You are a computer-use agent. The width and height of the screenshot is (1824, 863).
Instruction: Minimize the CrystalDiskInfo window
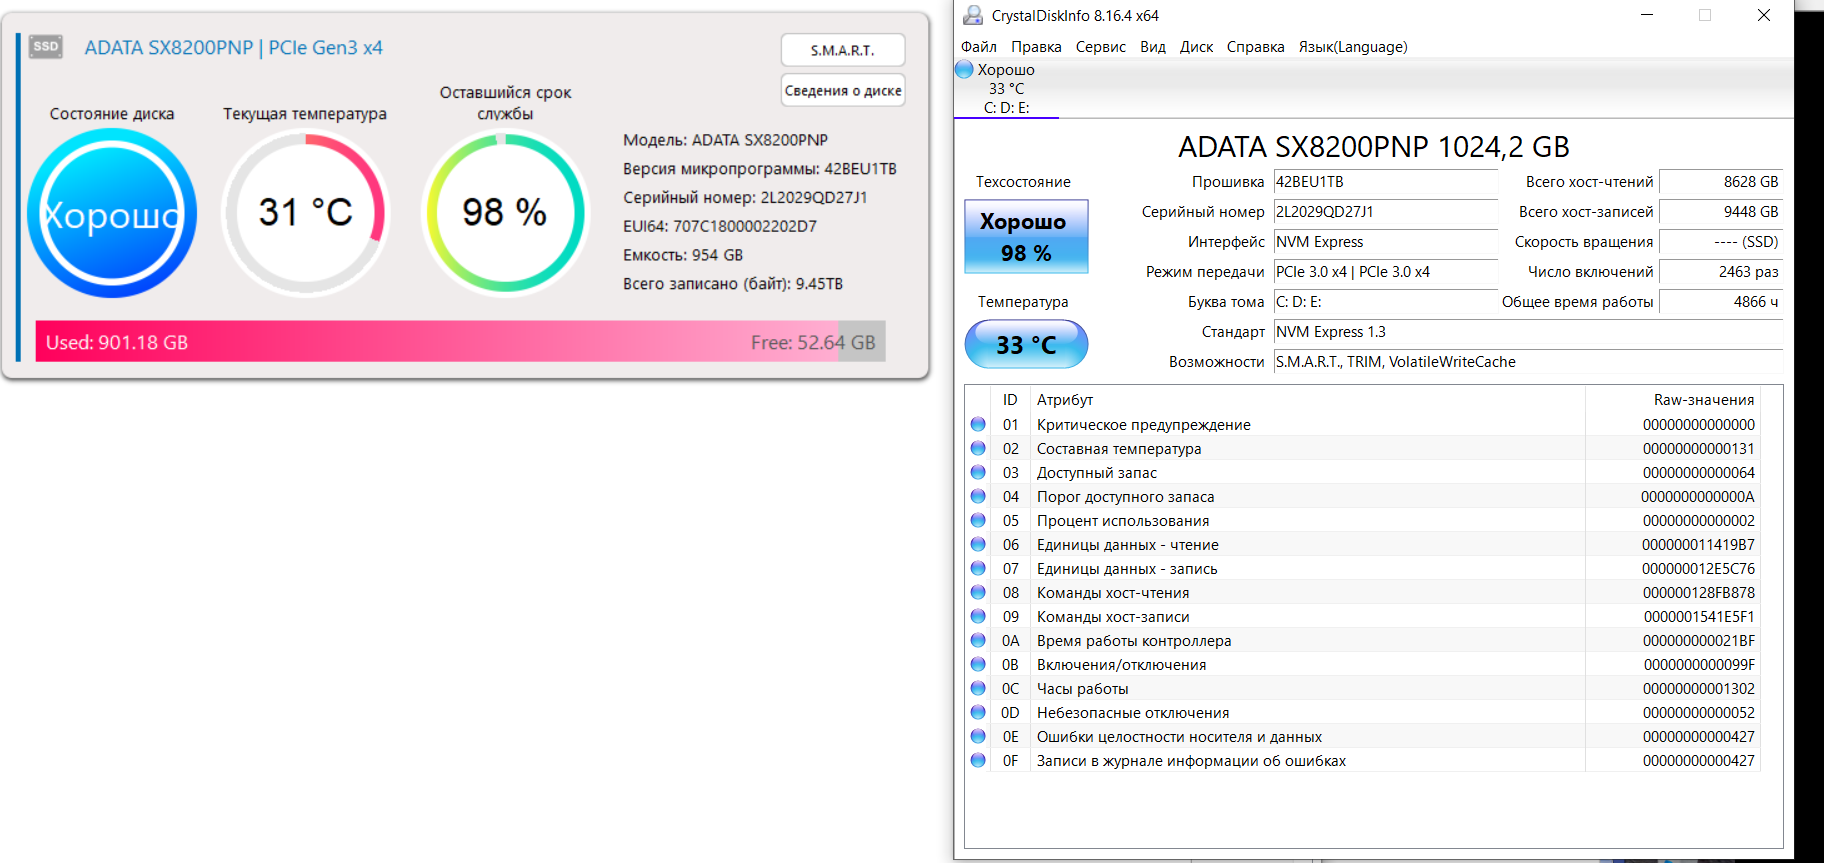[x=1647, y=15]
